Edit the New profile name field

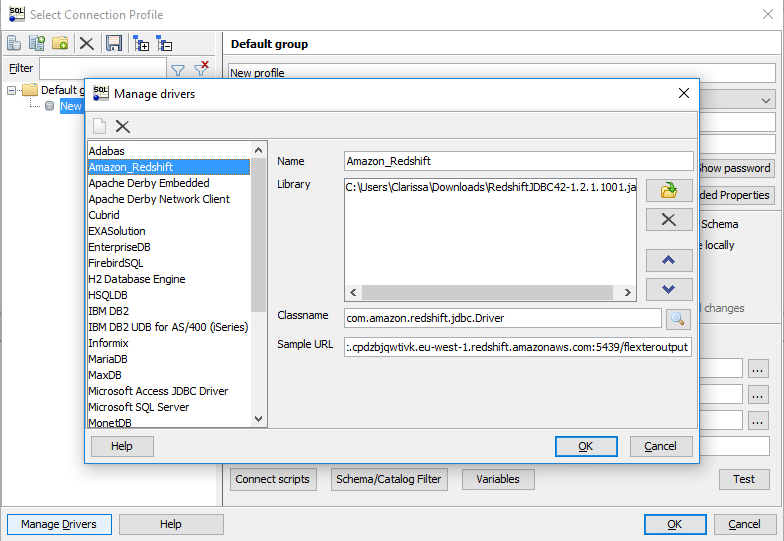[502, 72]
